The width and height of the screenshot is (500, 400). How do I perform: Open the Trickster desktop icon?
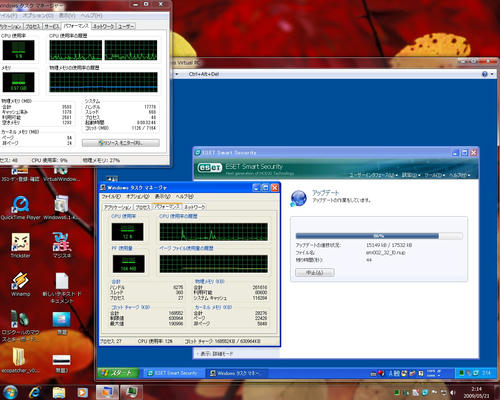21,246
